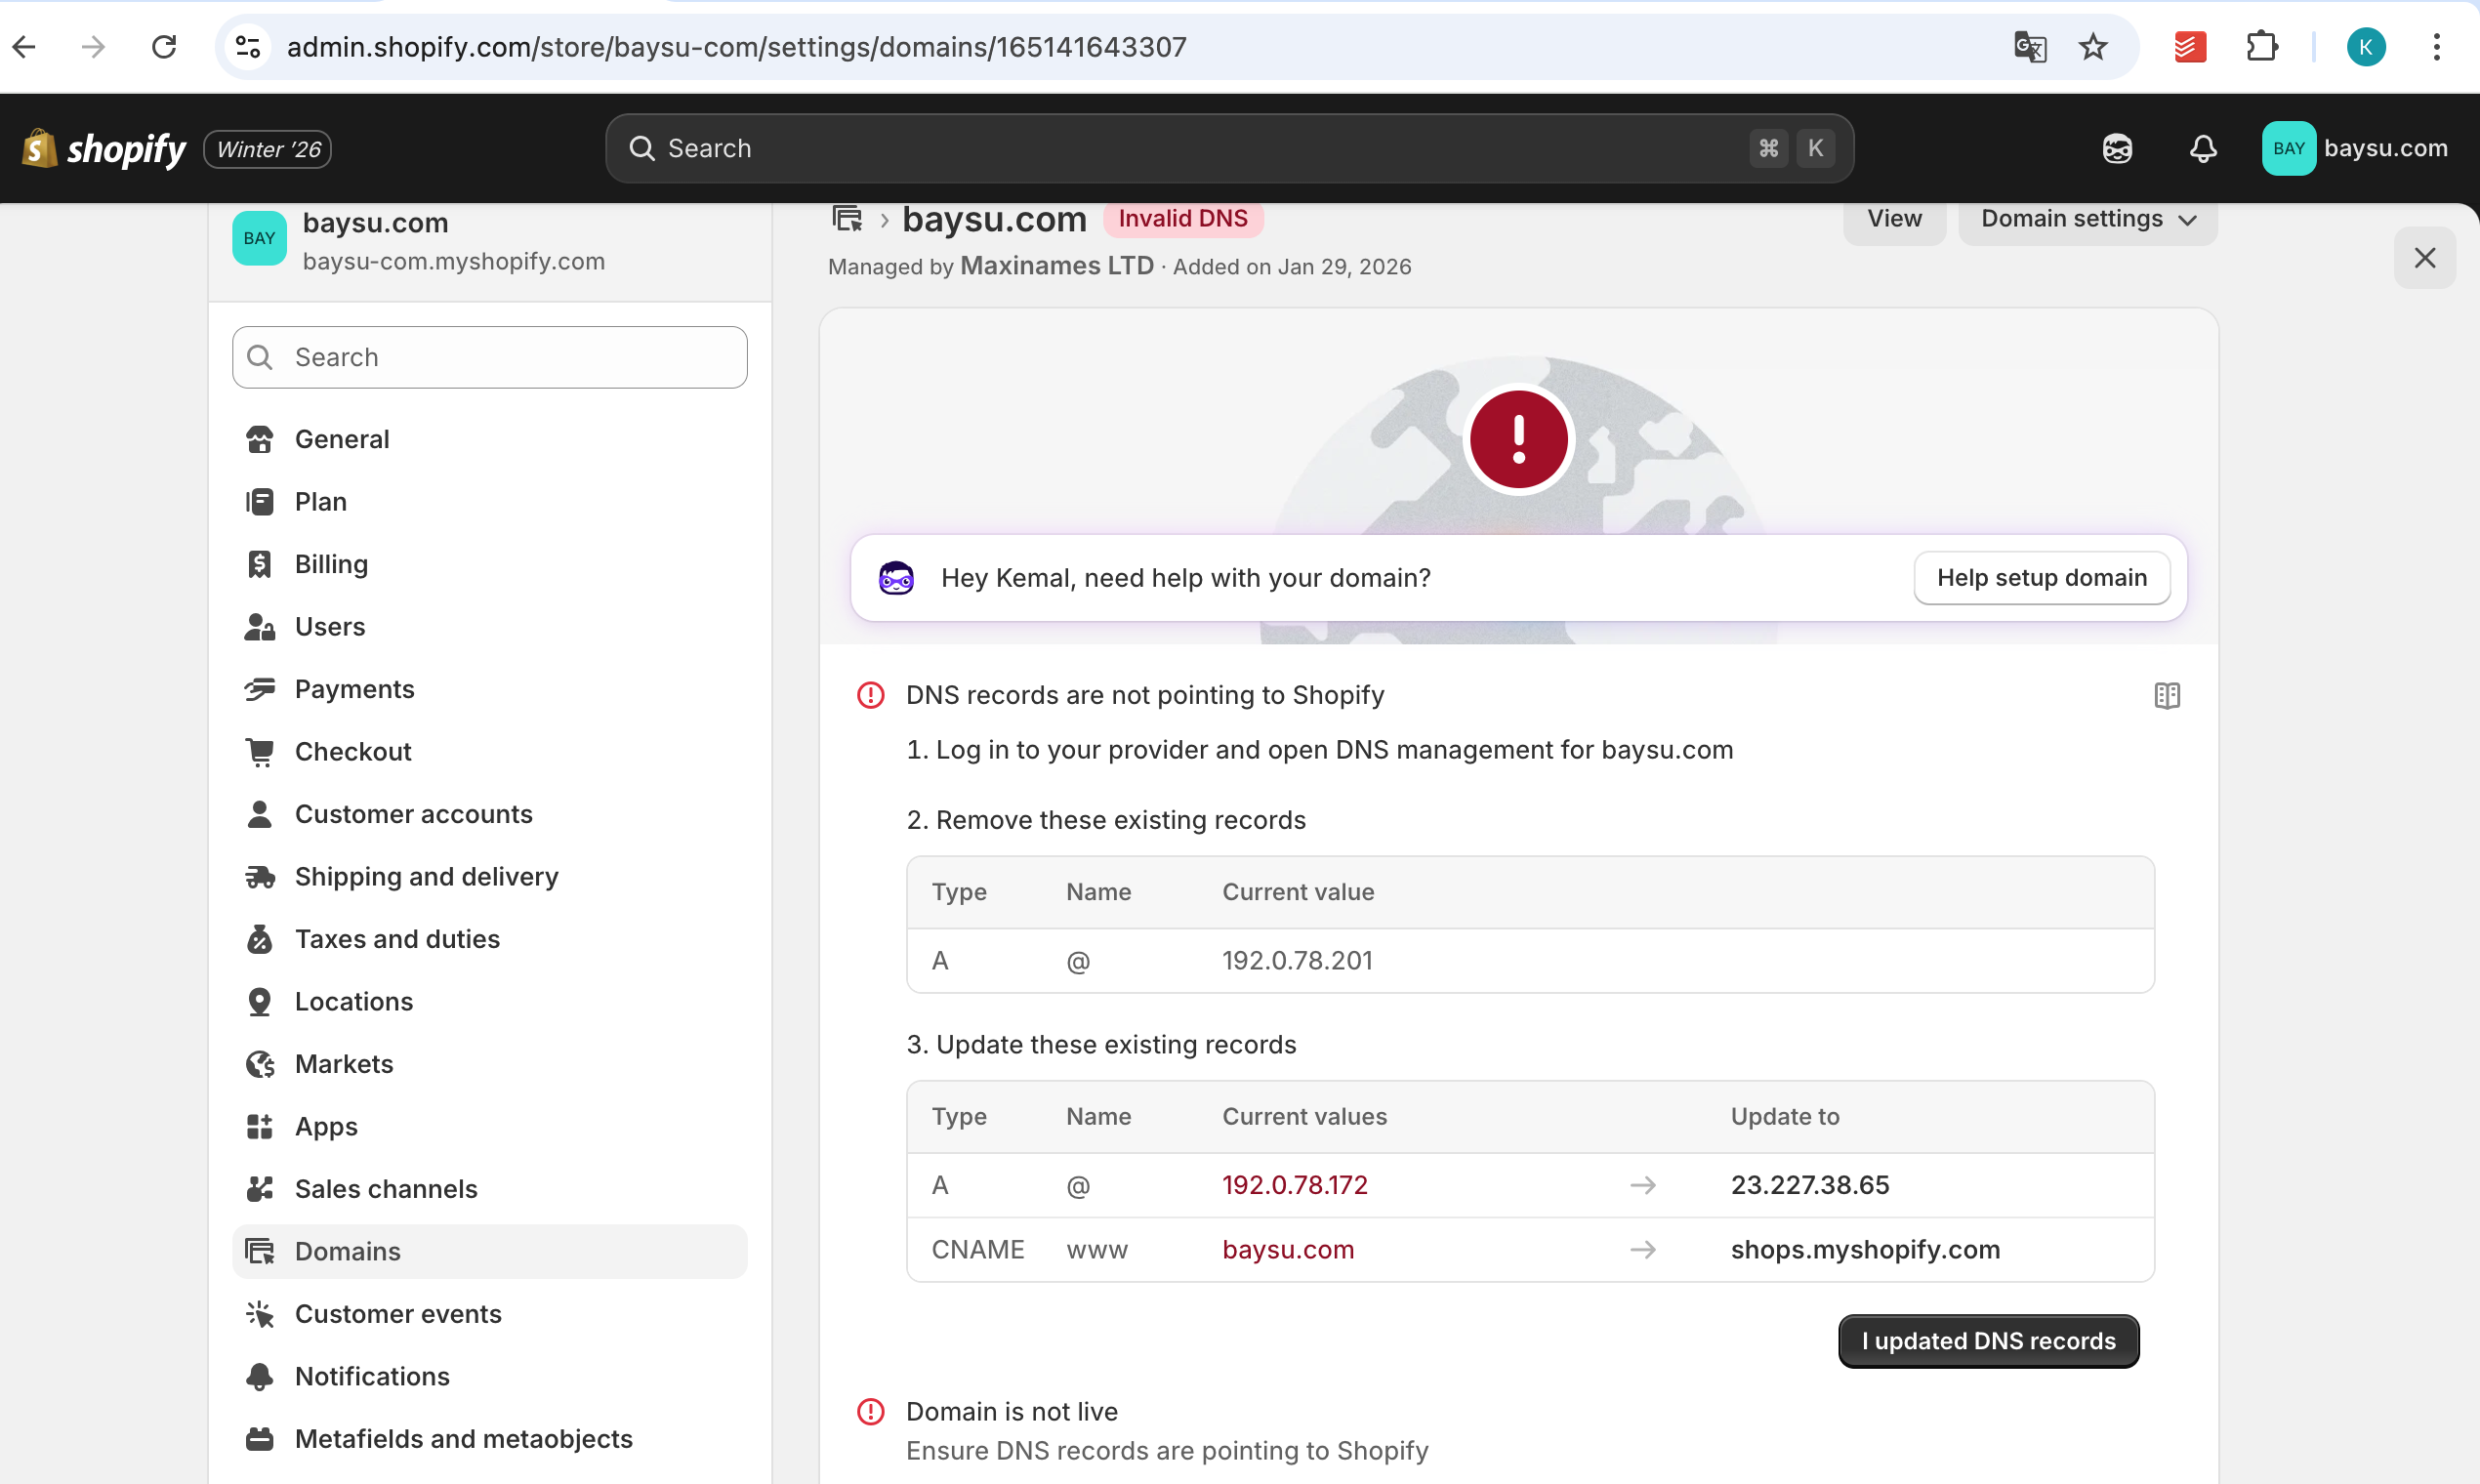Go to Customer events settings

point(490,1315)
